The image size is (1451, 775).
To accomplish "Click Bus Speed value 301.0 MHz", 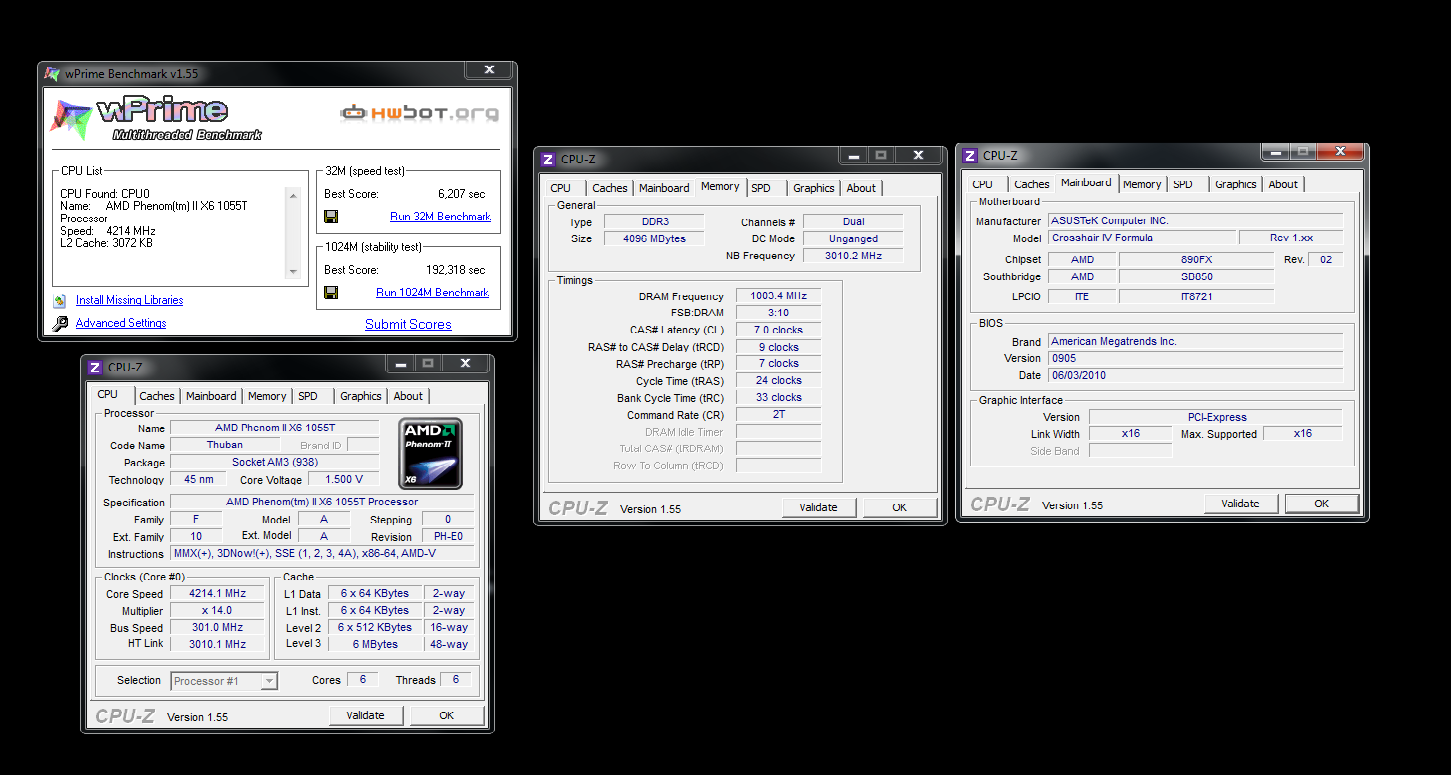I will pos(218,627).
